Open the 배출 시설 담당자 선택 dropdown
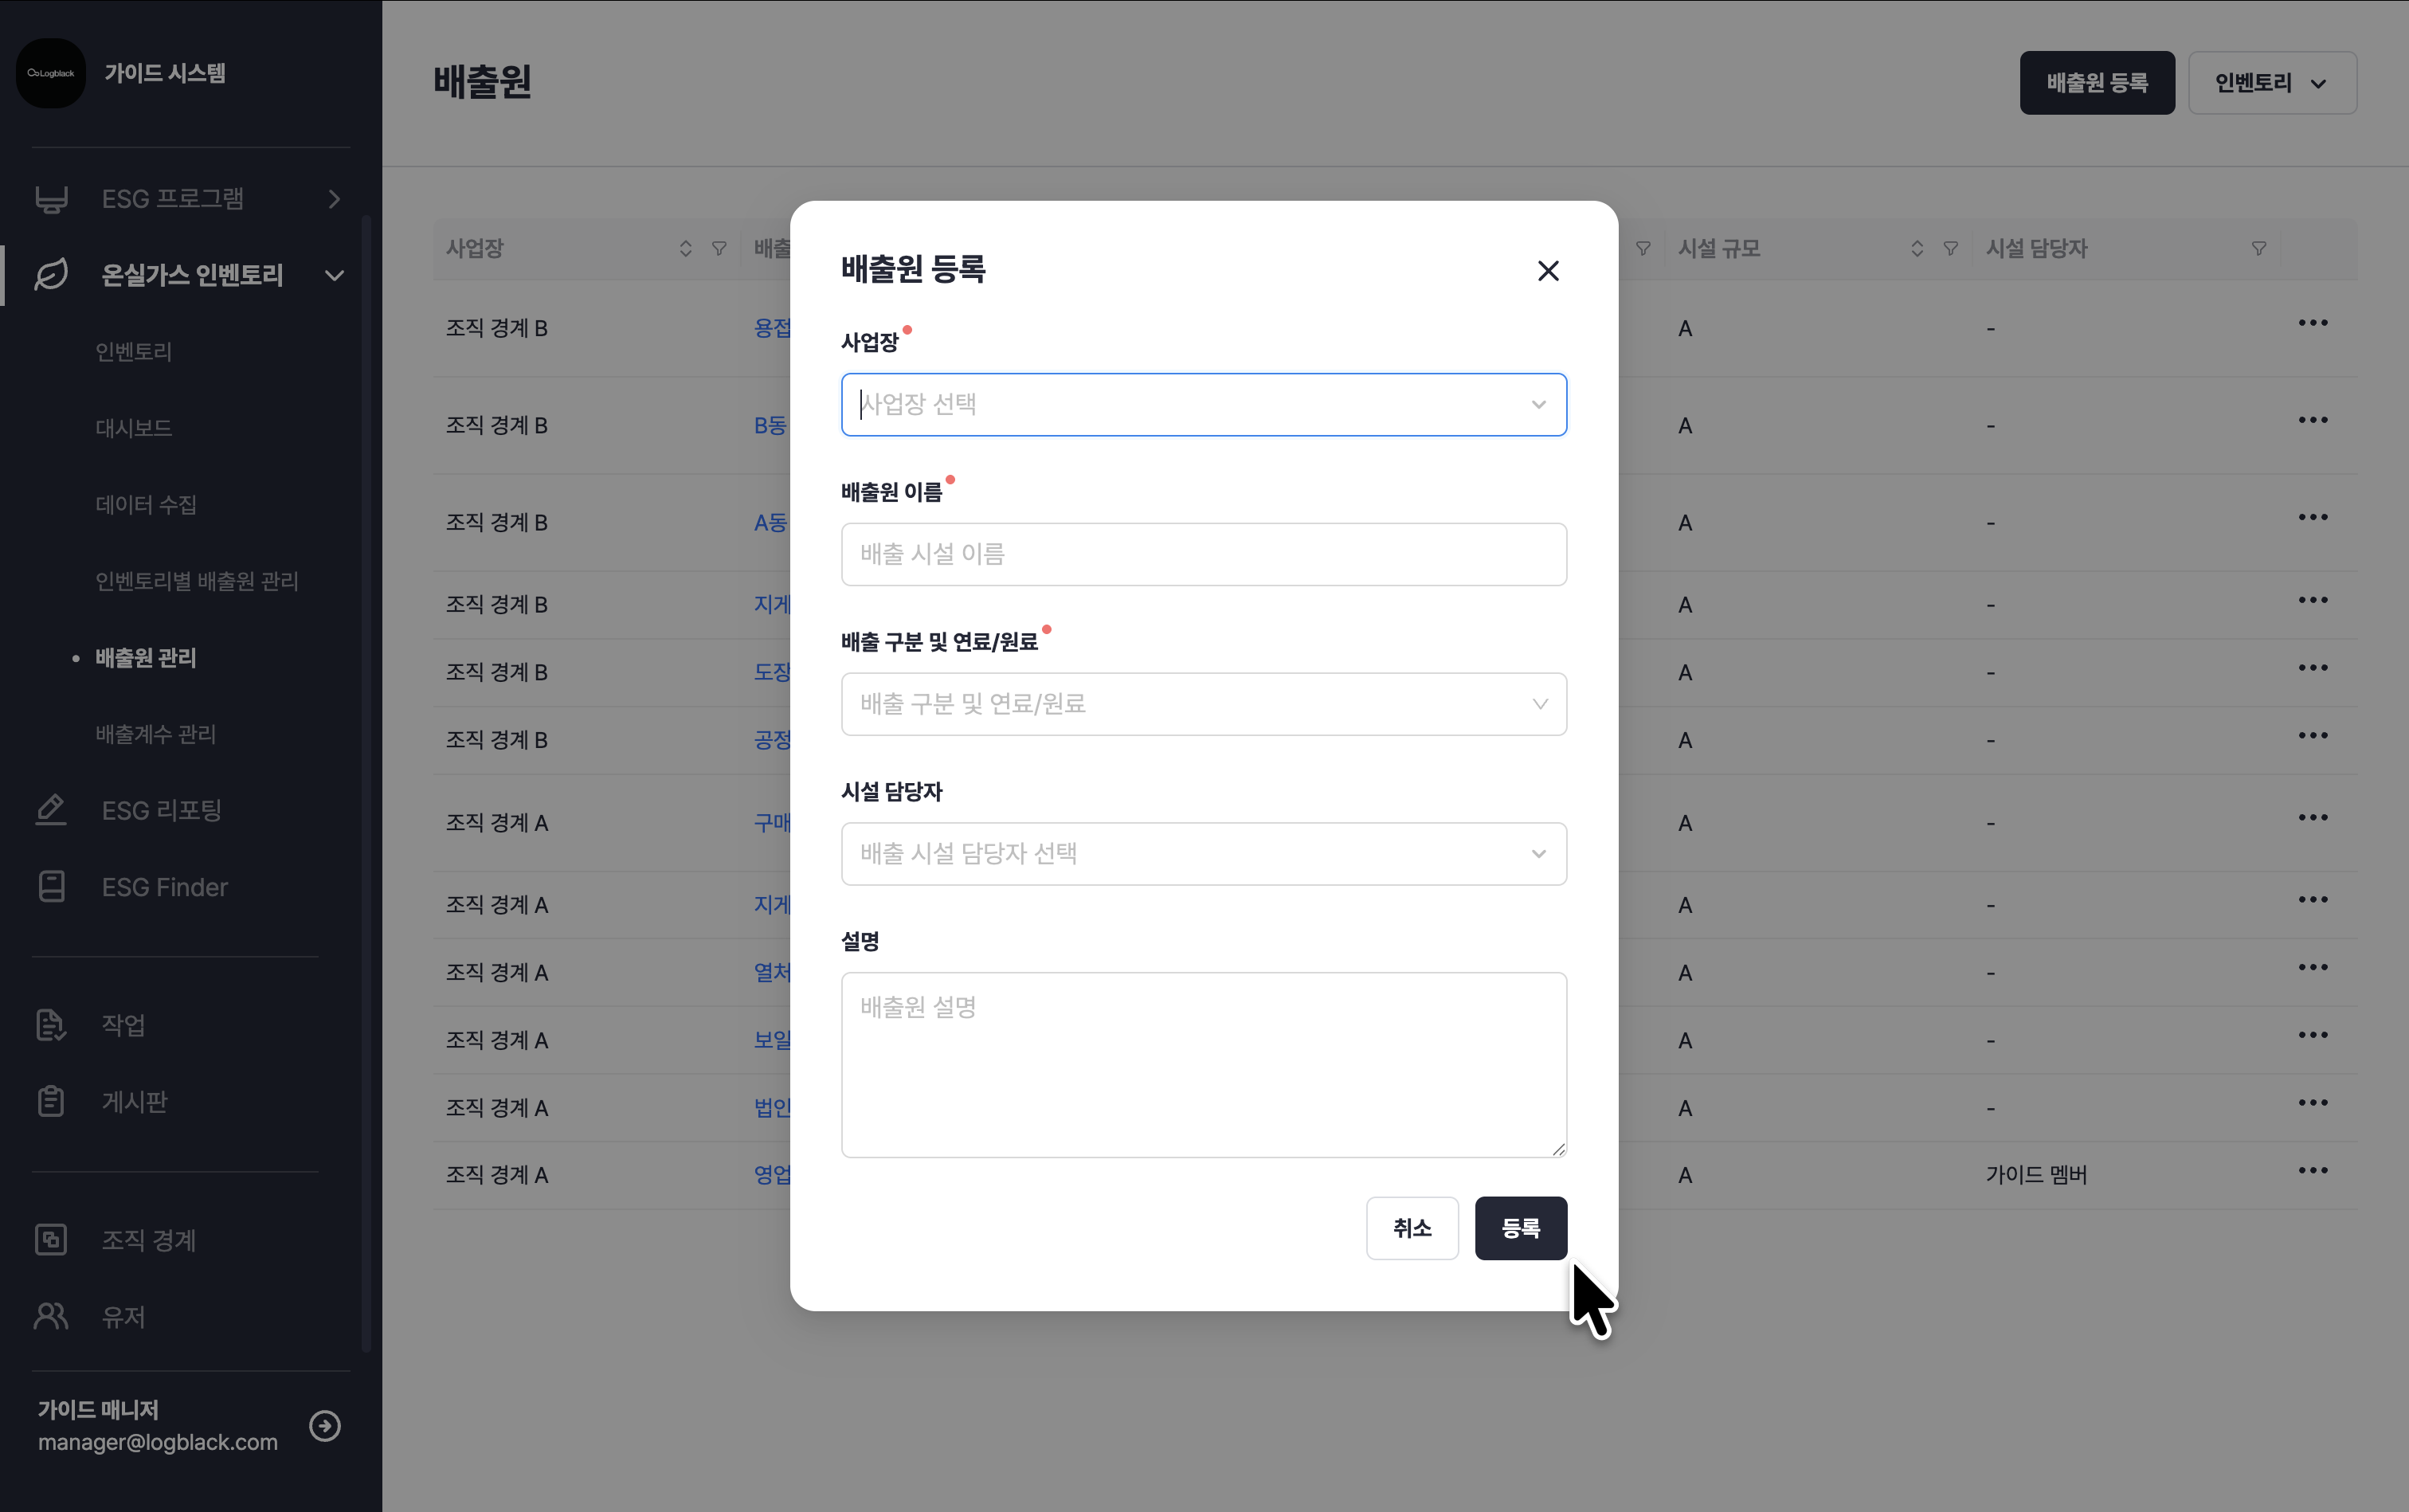 click(x=1203, y=854)
